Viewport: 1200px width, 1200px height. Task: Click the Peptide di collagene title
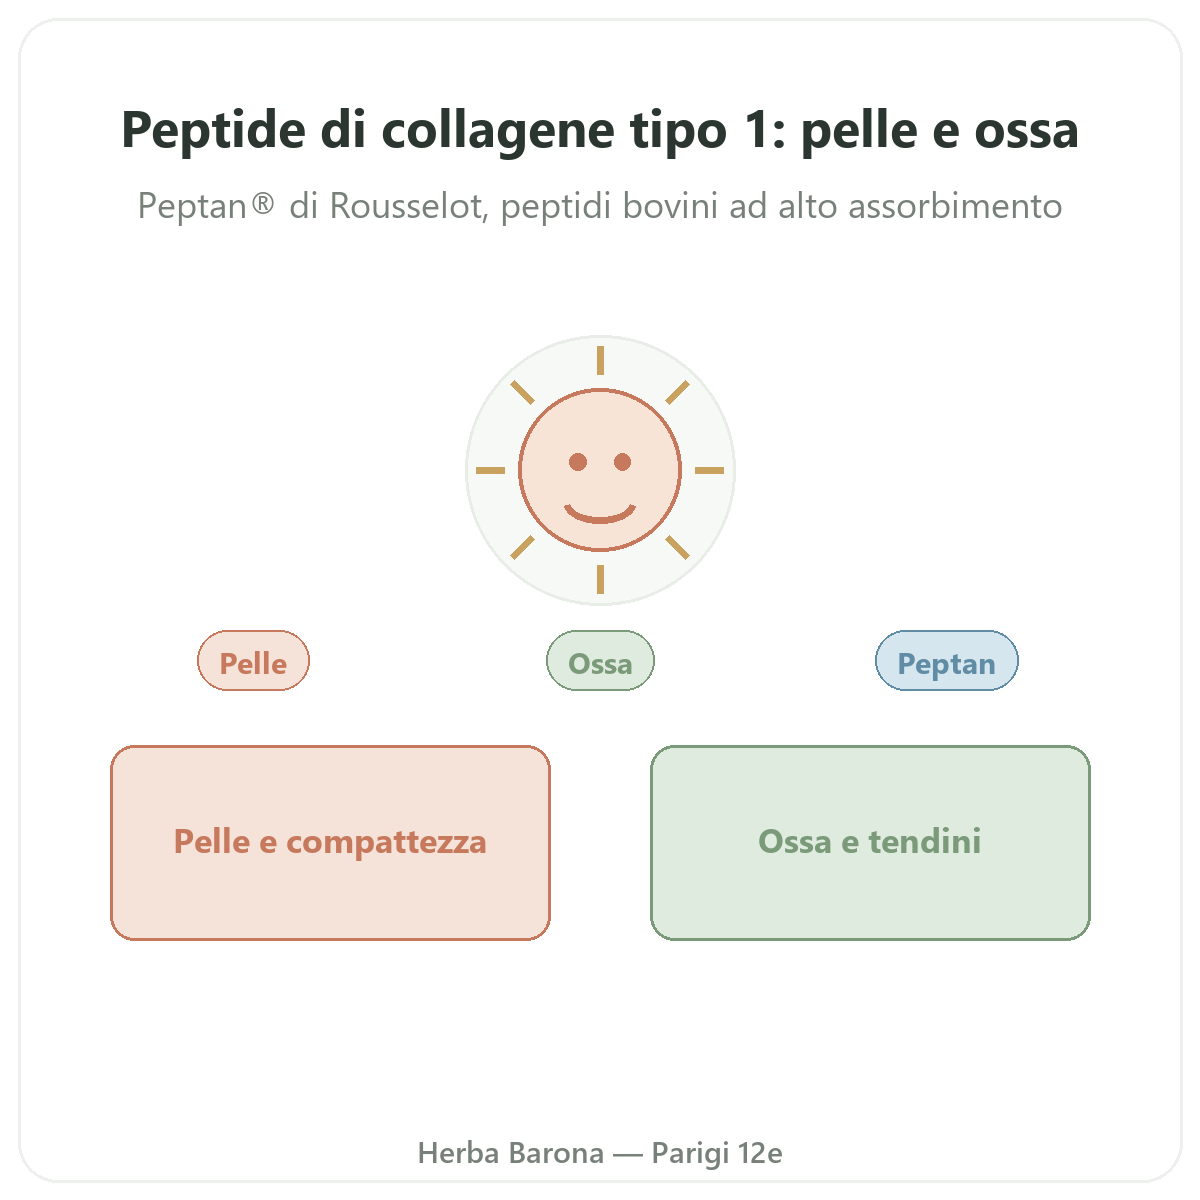600,130
